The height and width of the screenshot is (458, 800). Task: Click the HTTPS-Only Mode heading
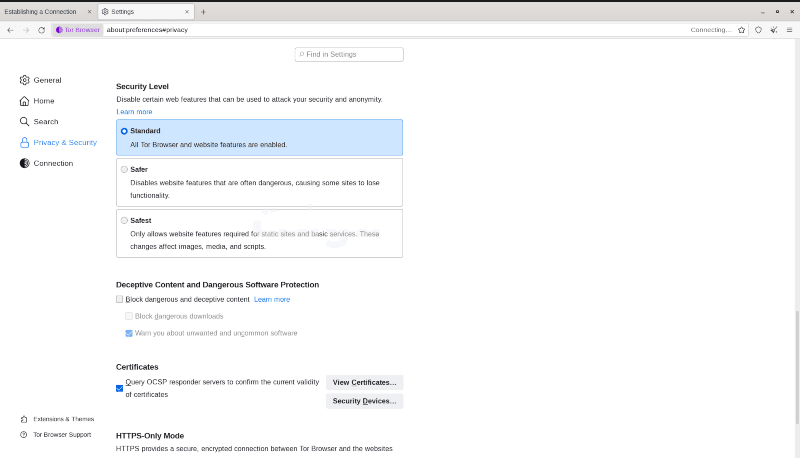(x=150, y=436)
